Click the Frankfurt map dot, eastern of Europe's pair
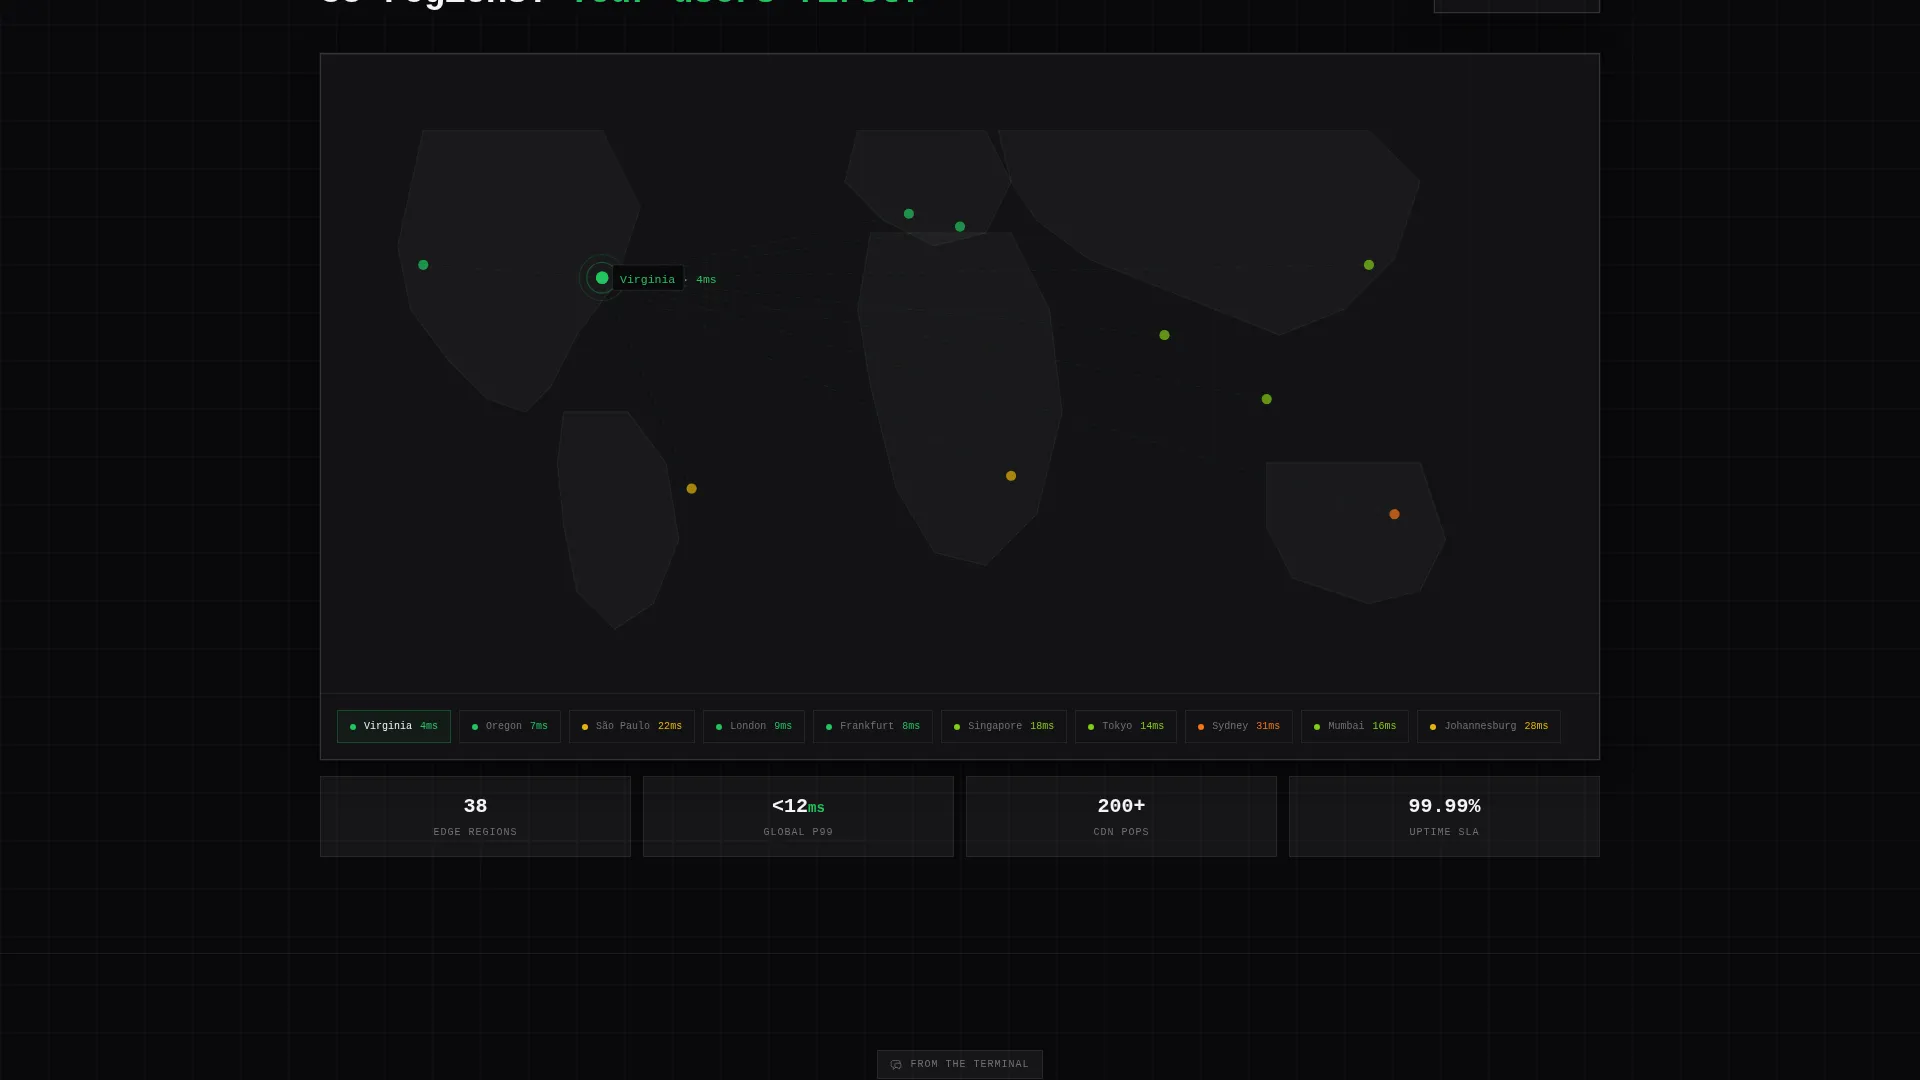1920x1080 pixels. tap(960, 227)
